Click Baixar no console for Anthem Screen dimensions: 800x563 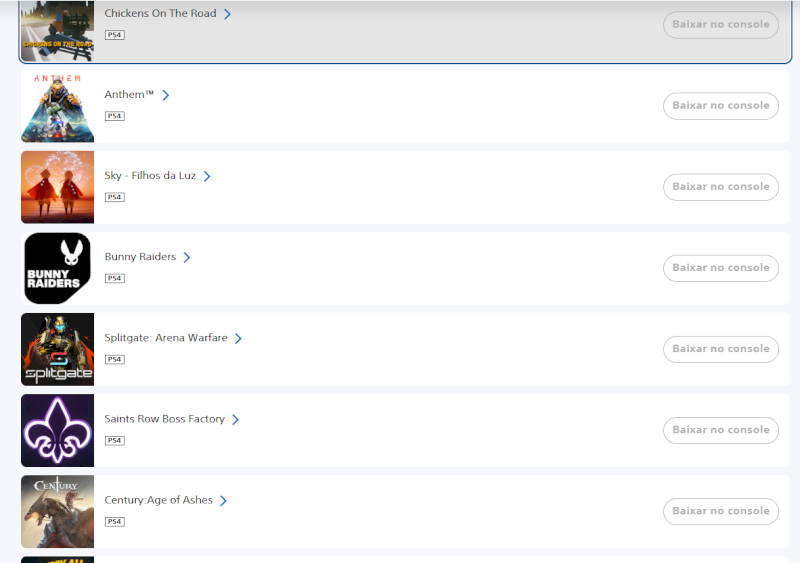pyautogui.click(x=721, y=106)
